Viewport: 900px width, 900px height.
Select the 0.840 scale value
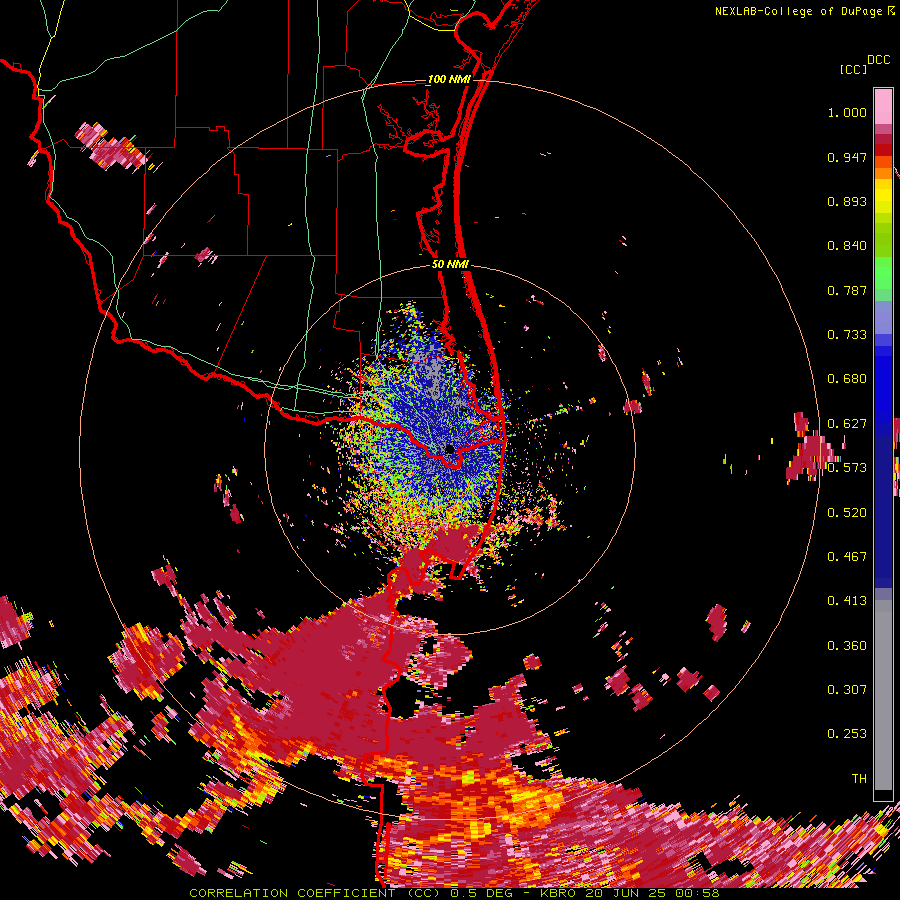[x=847, y=246]
